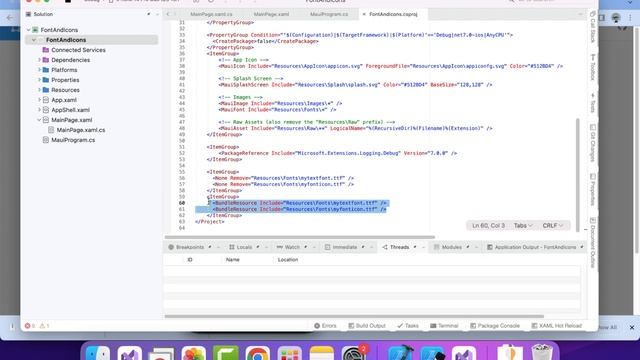Open Google Chrome from the Dock
This screenshot has width=640, height=360.
(258, 353)
